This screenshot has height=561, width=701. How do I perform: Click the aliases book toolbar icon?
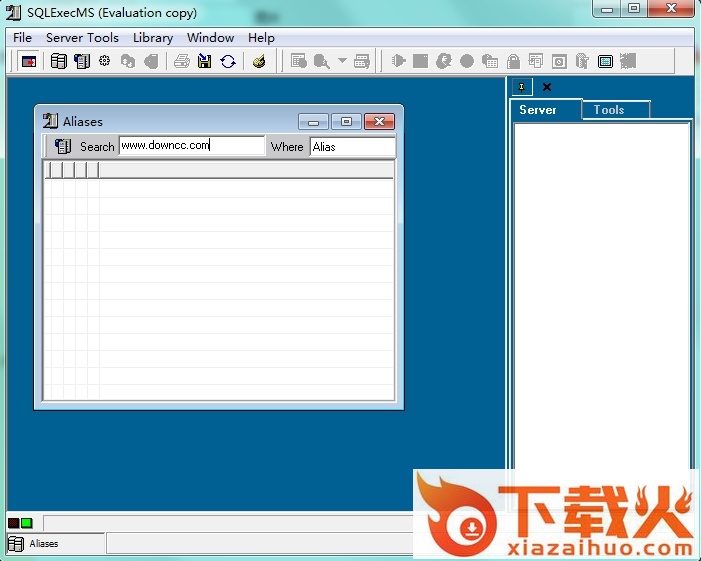(x=82, y=61)
